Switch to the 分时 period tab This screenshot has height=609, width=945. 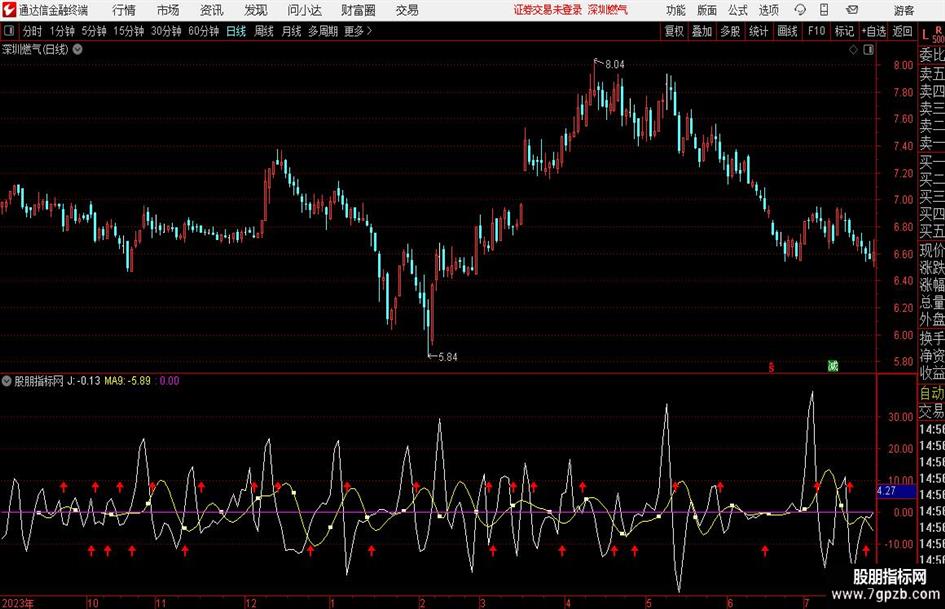tap(32, 31)
